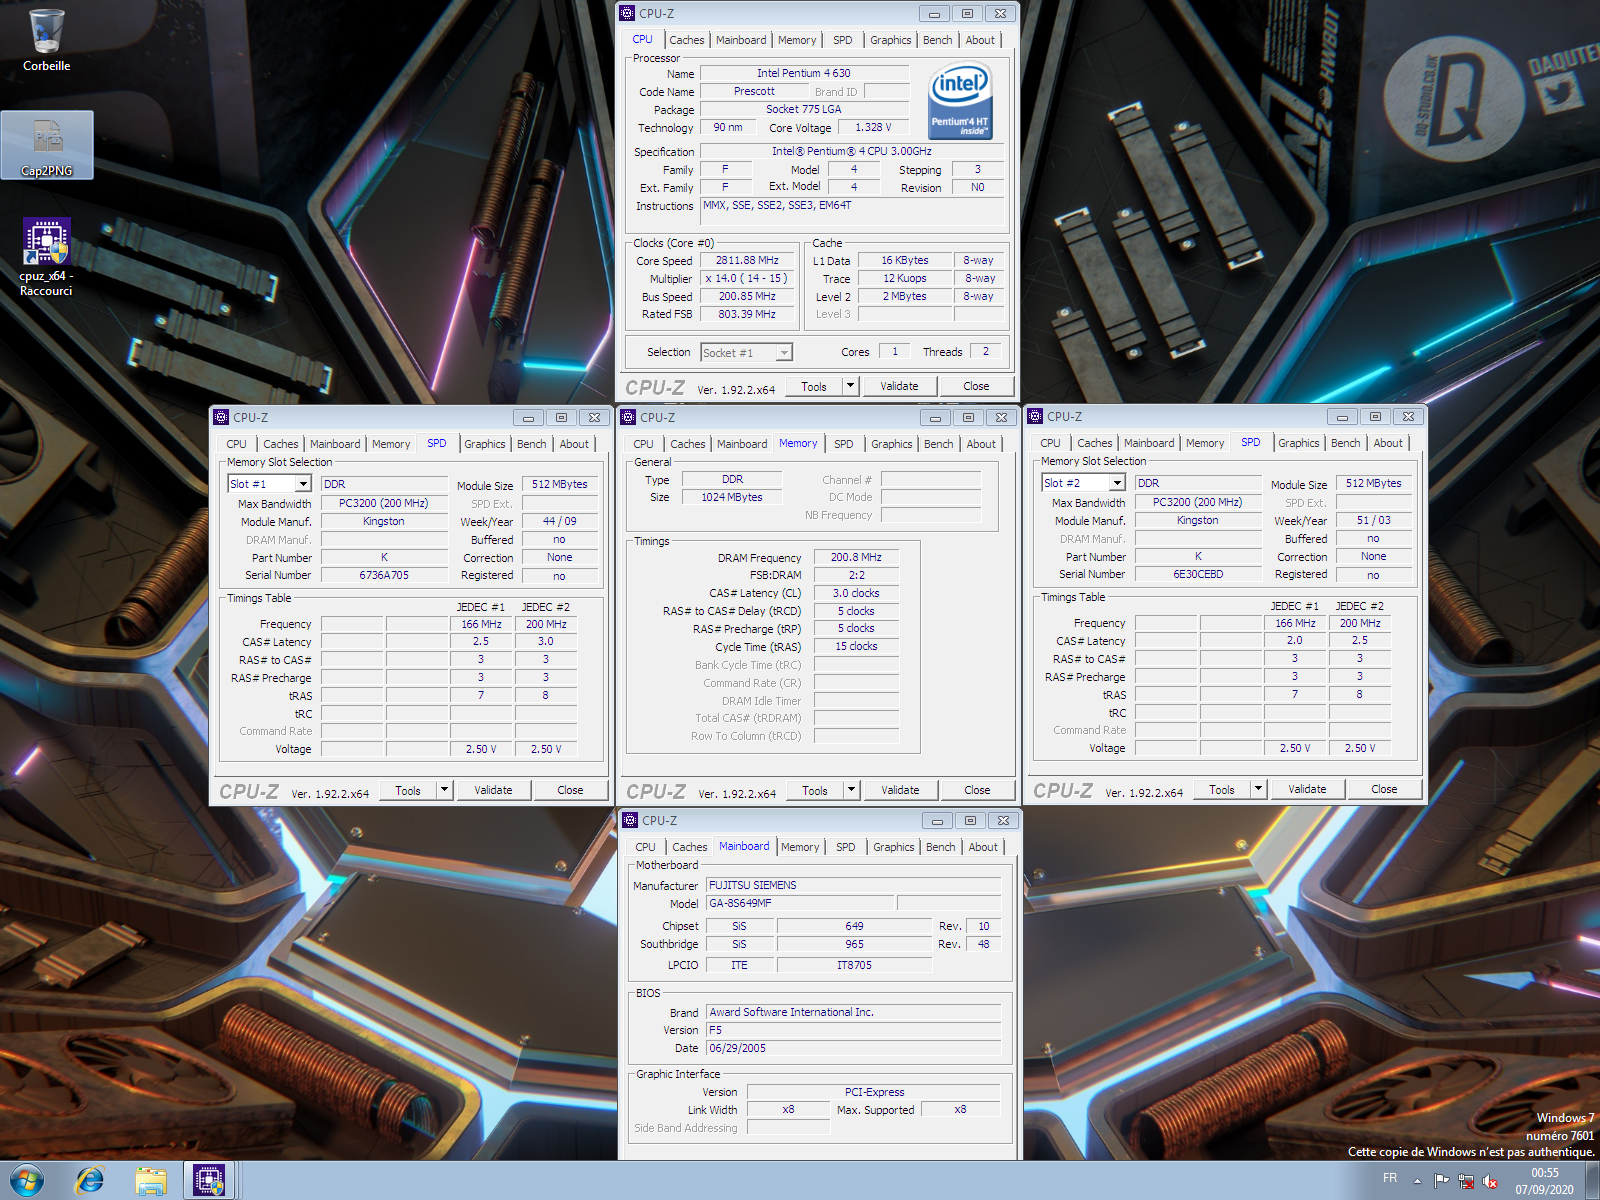Click instructions field MMX, SSE, SSE2
Viewport: 1600px width, 1200px height.
[x=852, y=210]
